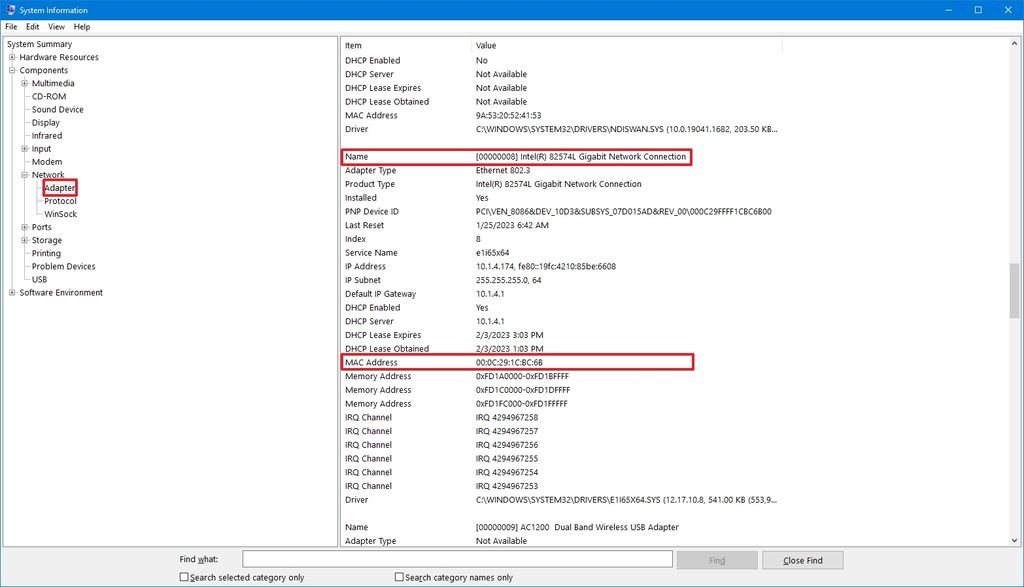The image size is (1024, 587).
Task: Select the Protocol tree item
Action: pyautogui.click(x=60, y=200)
